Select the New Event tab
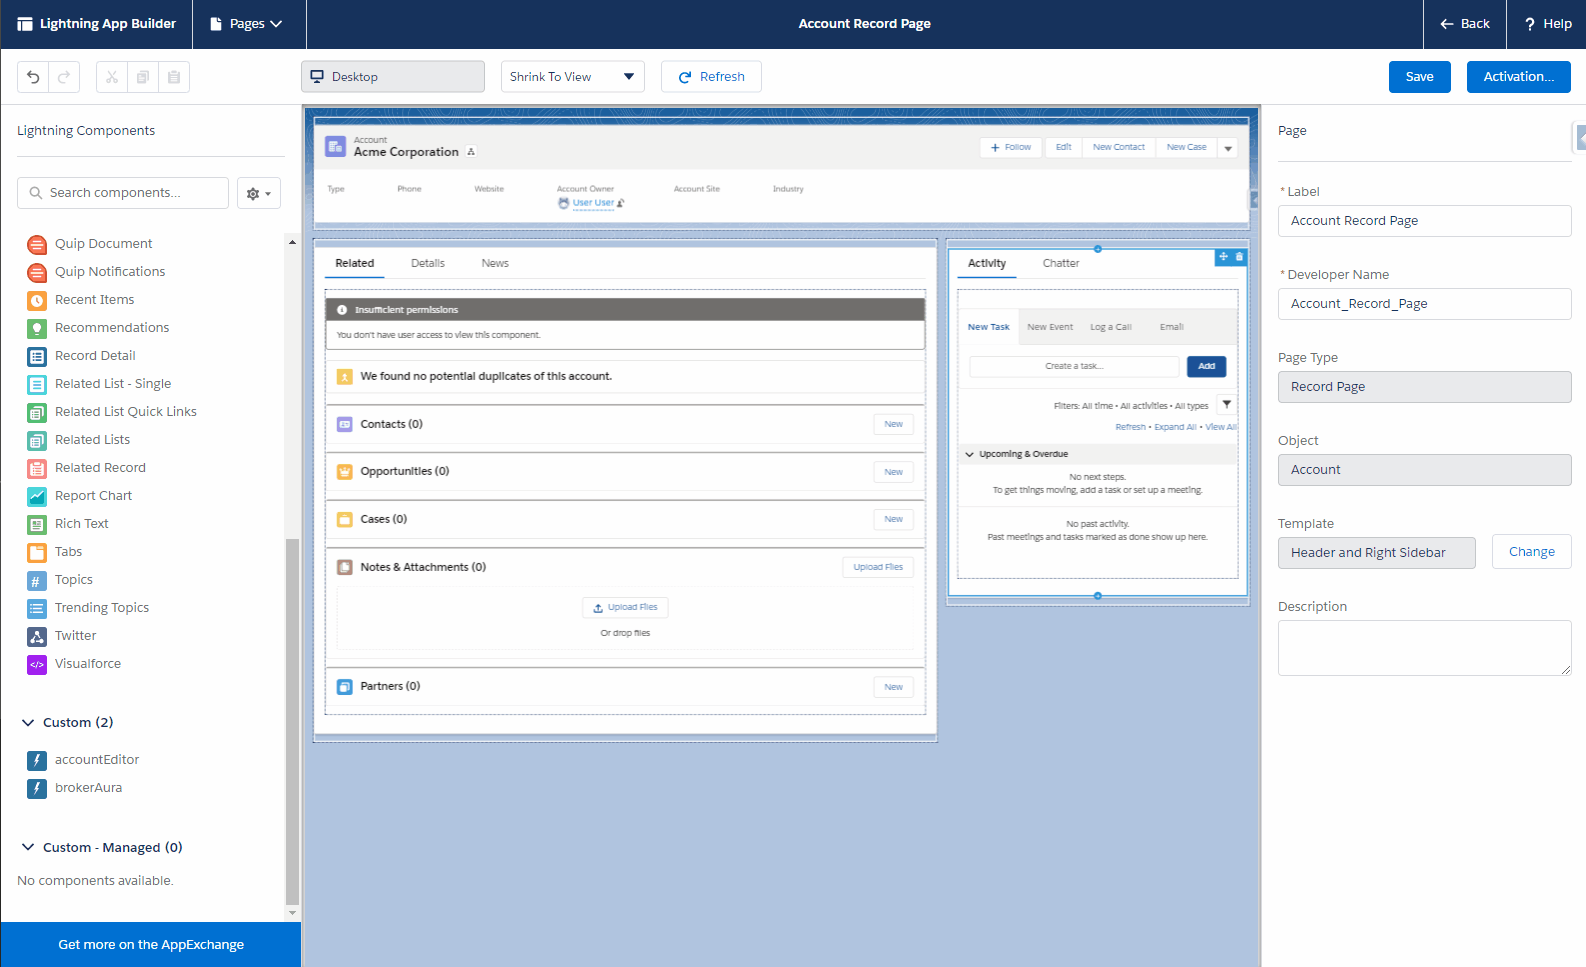1586x967 pixels. [x=1050, y=327]
